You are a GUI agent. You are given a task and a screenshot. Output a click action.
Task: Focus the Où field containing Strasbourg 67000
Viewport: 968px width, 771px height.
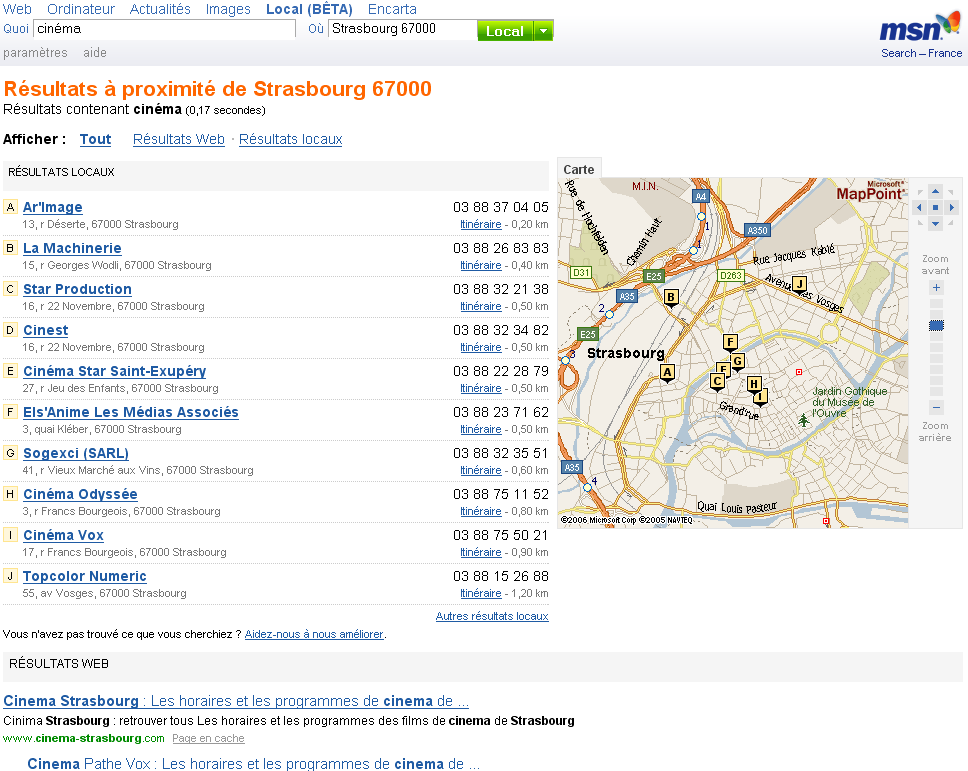coord(403,29)
